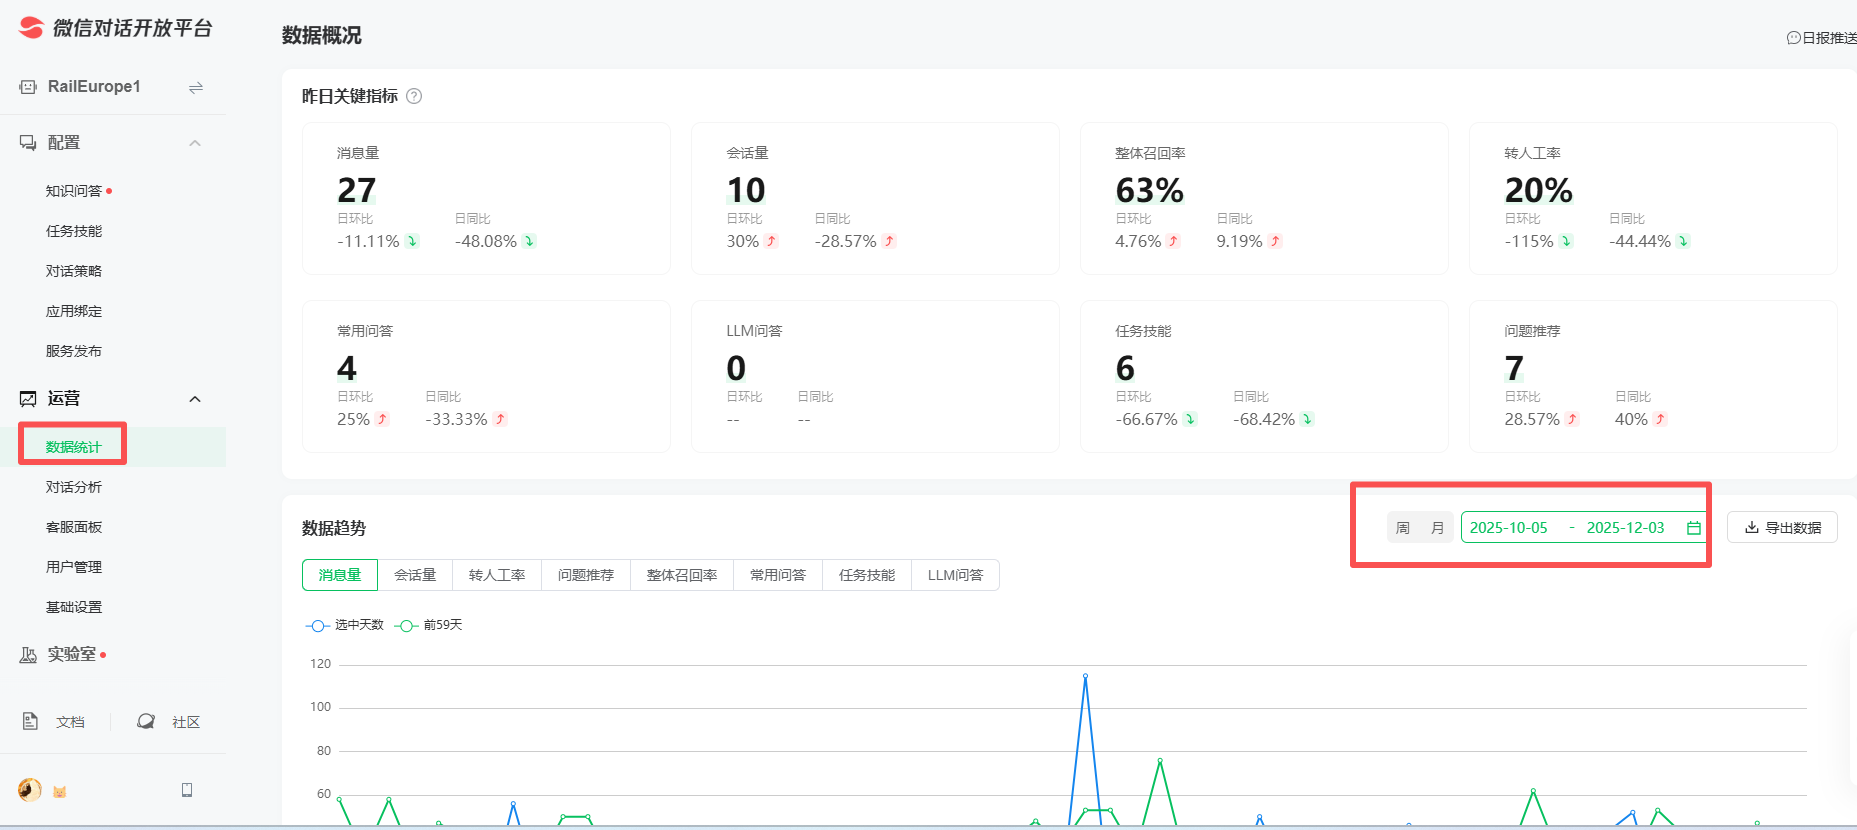Open 对话策略 in the sidebar
This screenshot has height=830, width=1857.
pos(74,271)
